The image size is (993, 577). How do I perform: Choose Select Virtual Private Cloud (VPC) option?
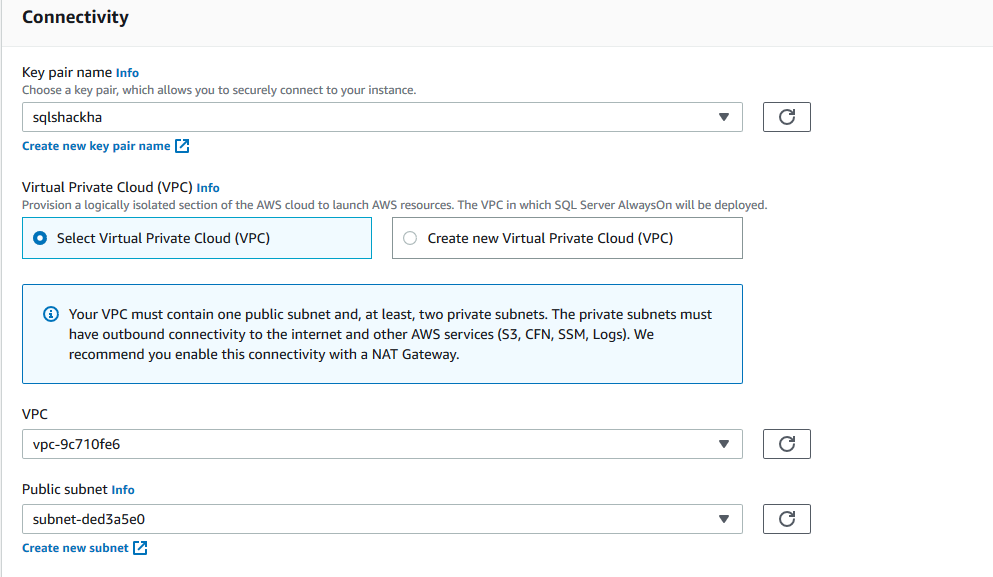(x=40, y=239)
